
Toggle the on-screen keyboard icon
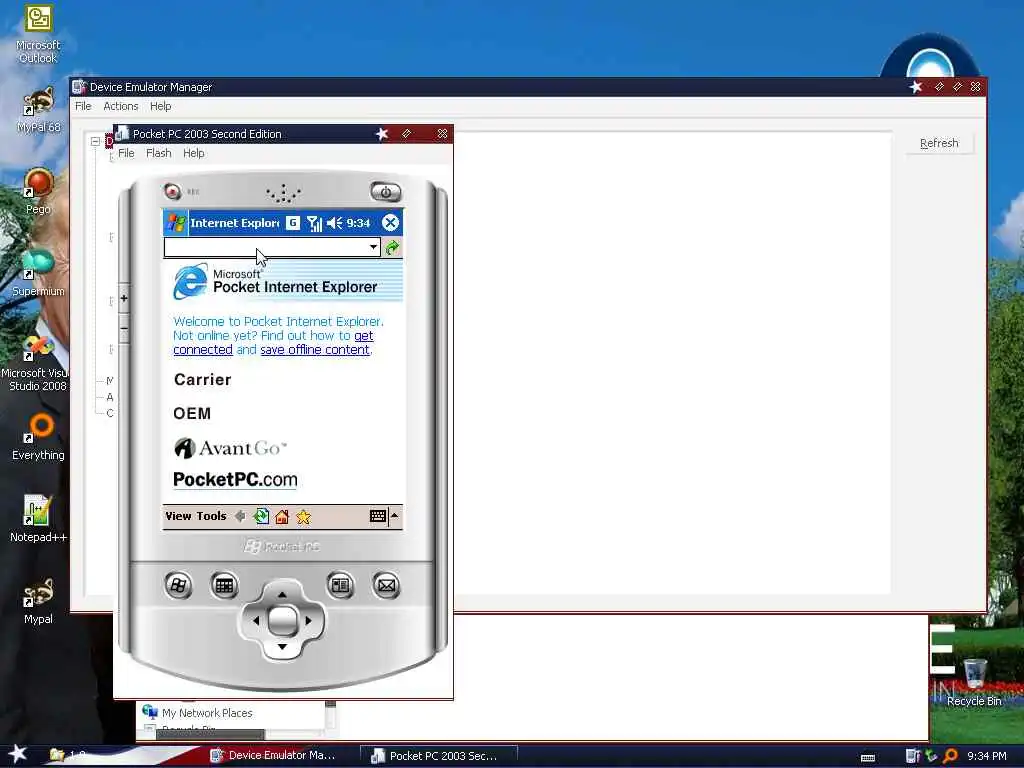(x=377, y=517)
